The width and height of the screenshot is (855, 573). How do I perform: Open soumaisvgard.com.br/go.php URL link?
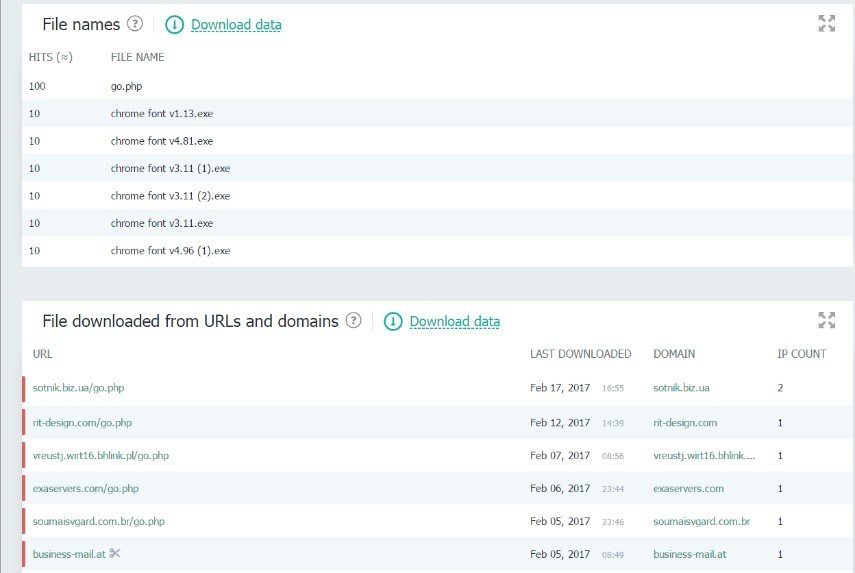click(x=99, y=521)
